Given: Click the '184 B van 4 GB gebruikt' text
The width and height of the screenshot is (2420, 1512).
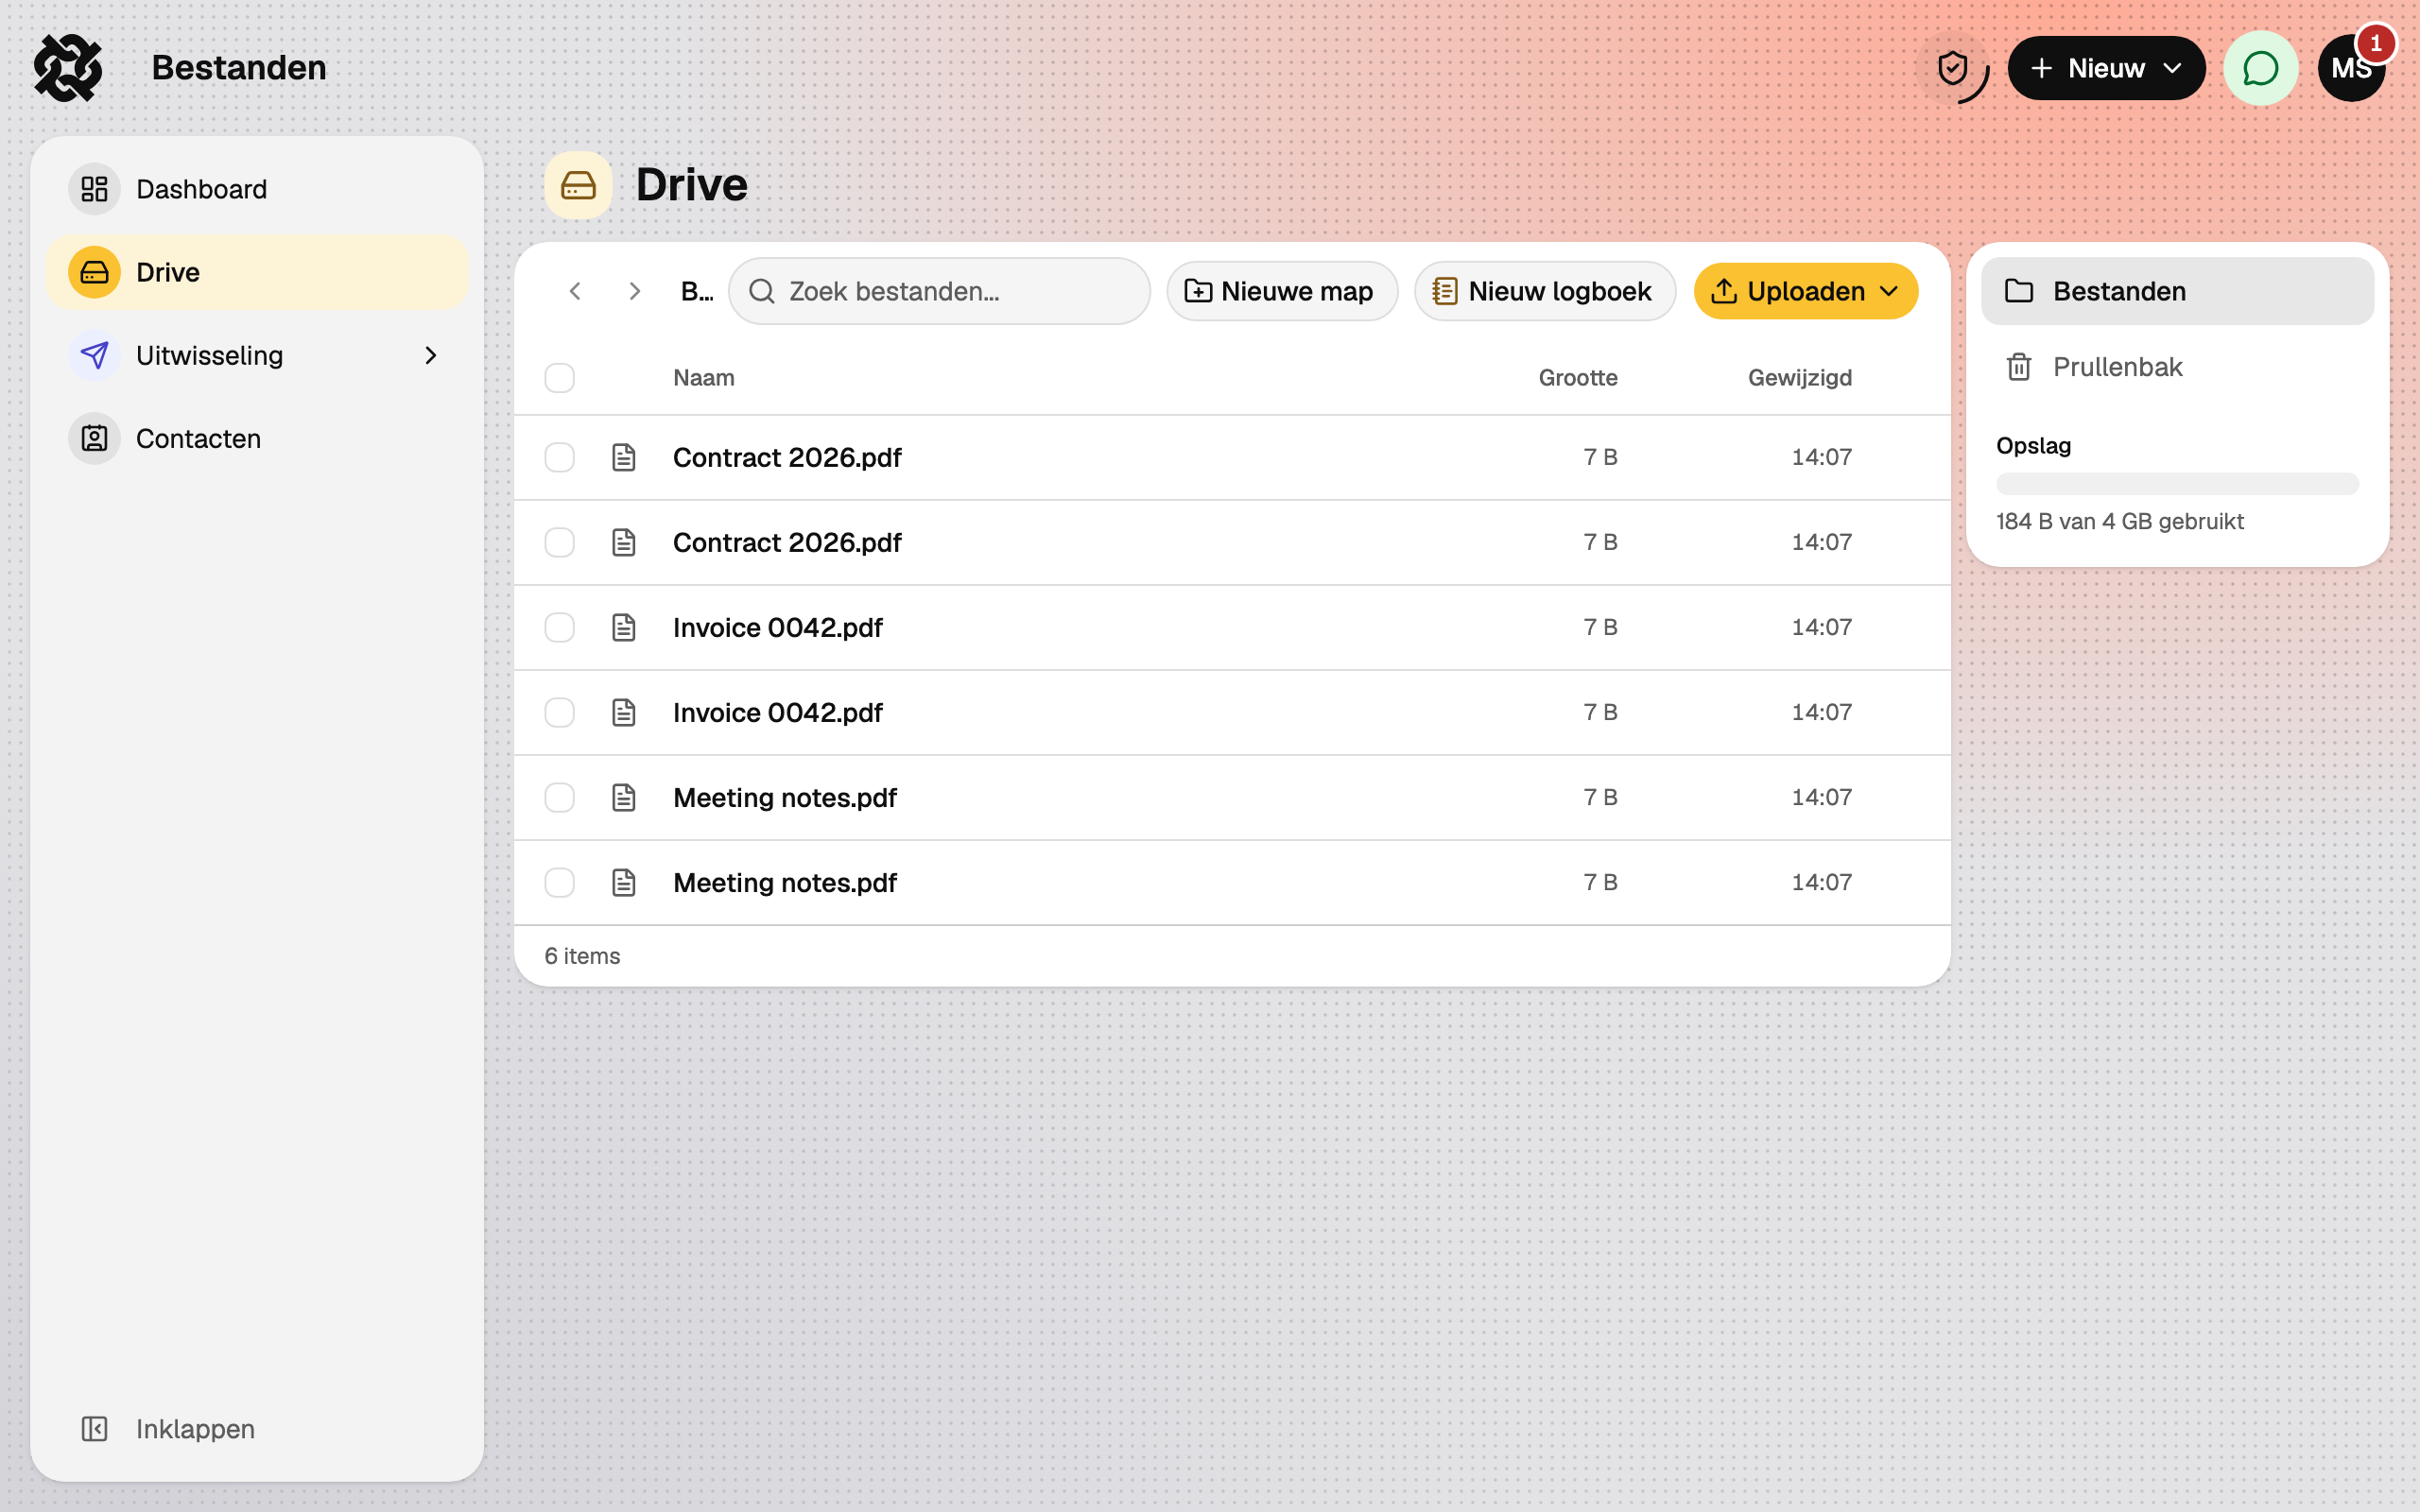Looking at the screenshot, I should click(2119, 521).
